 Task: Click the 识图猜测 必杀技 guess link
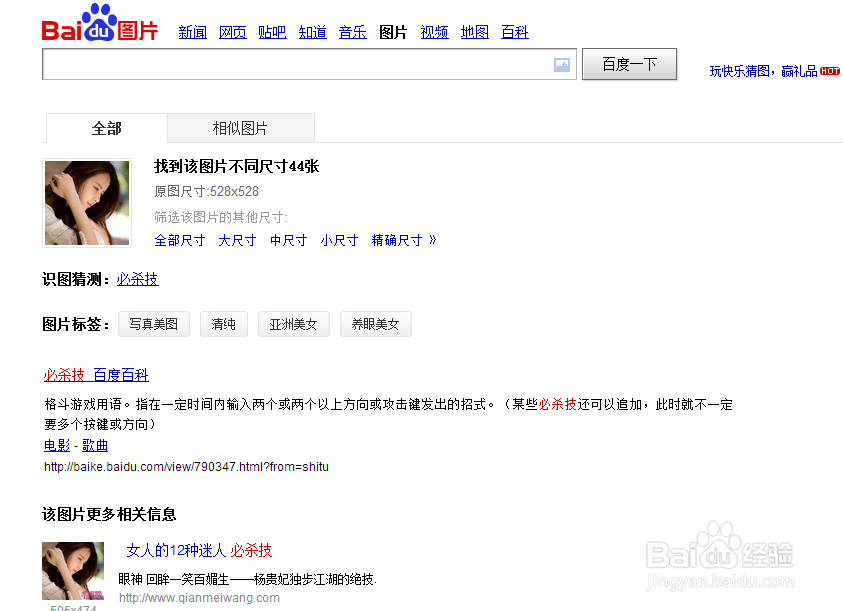coord(137,279)
